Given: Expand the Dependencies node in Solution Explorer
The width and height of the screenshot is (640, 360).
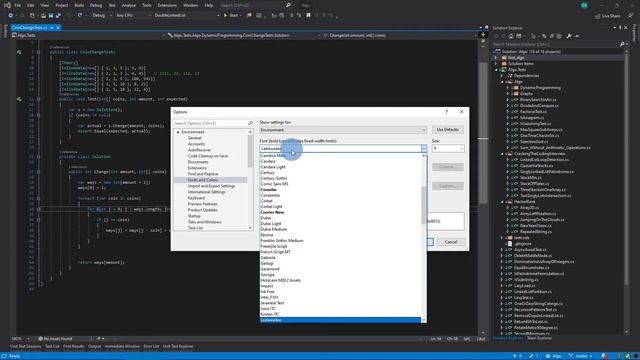Looking at the screenshot, I should 502,76.
